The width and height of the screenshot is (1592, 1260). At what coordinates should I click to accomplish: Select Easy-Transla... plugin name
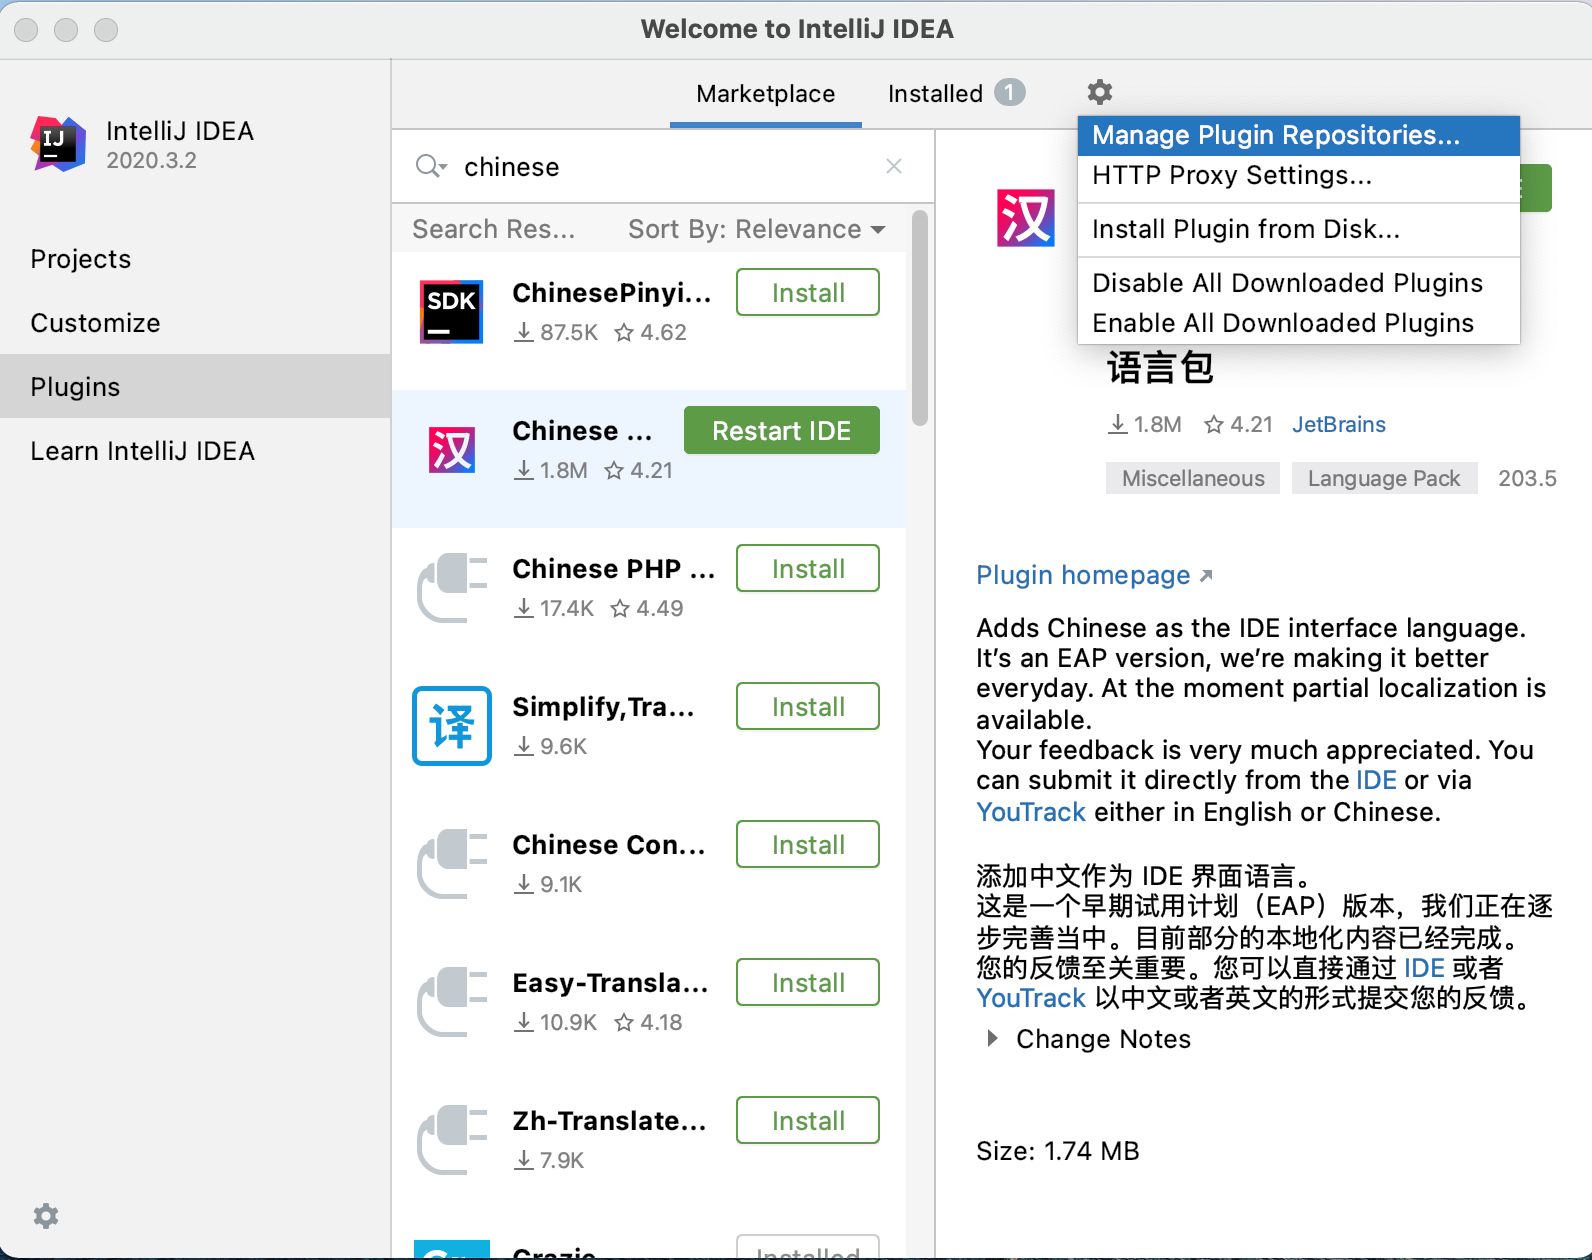610,983
